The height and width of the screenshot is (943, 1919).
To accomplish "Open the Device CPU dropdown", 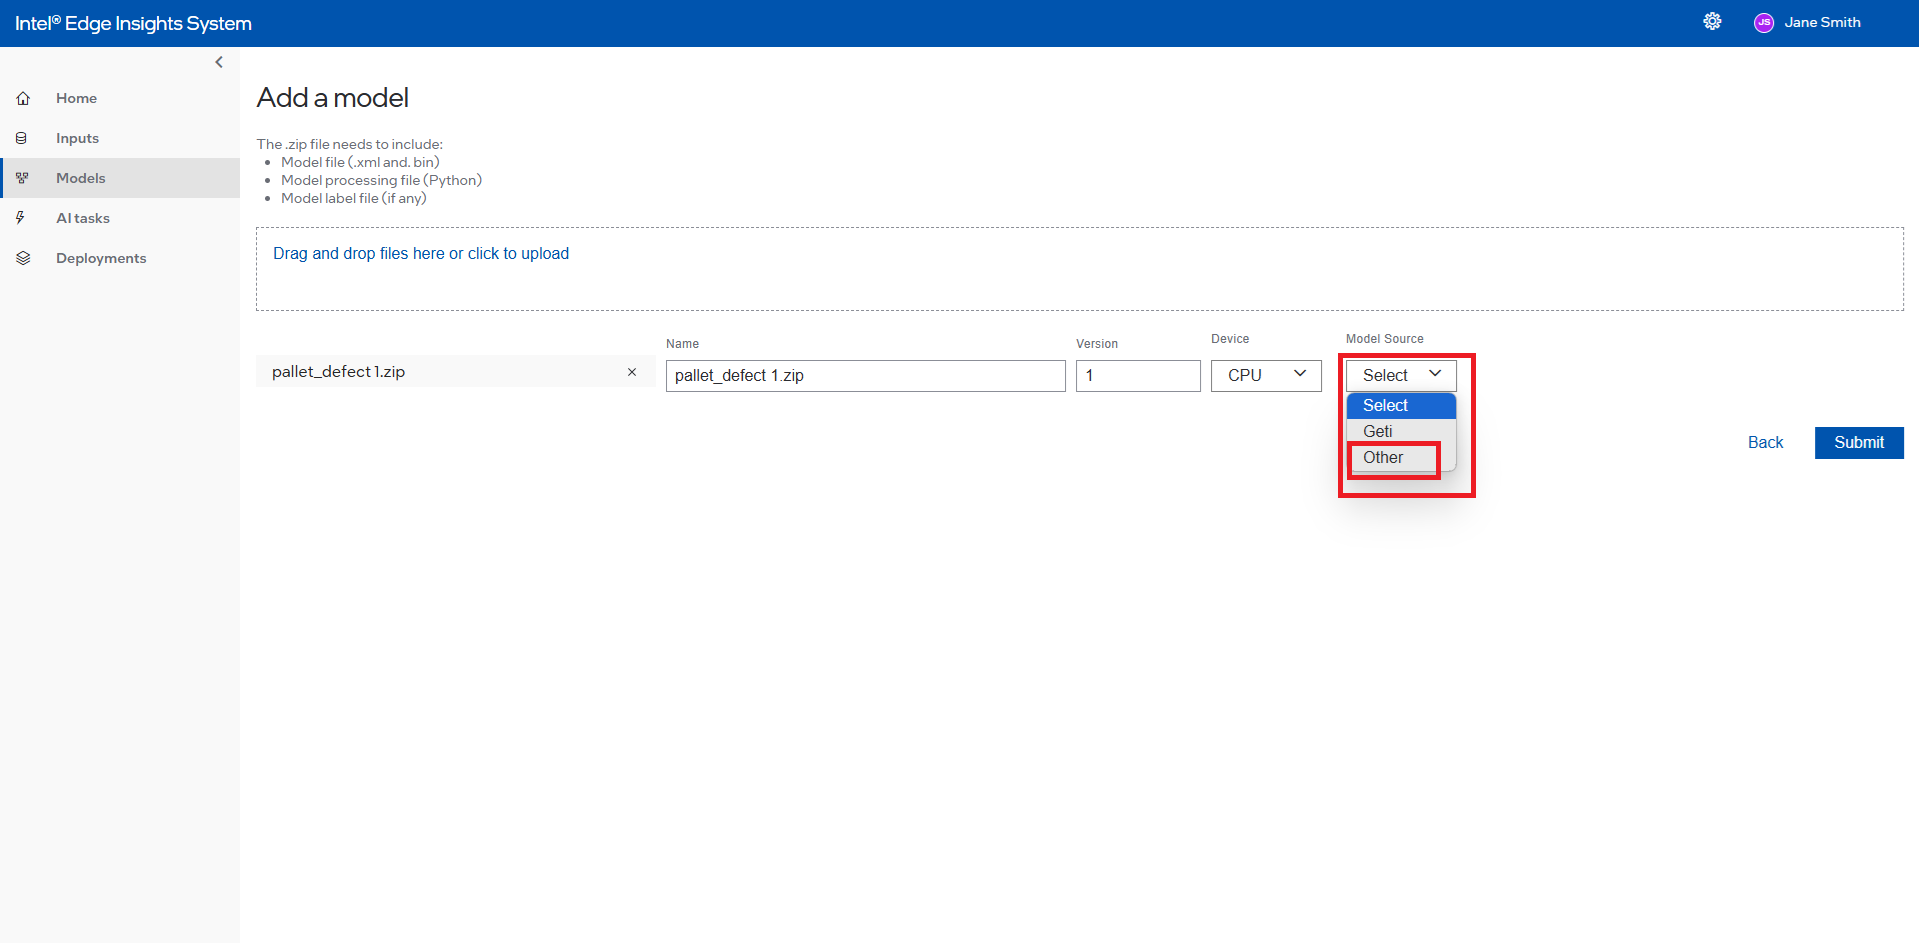I will coord(1266,376).
